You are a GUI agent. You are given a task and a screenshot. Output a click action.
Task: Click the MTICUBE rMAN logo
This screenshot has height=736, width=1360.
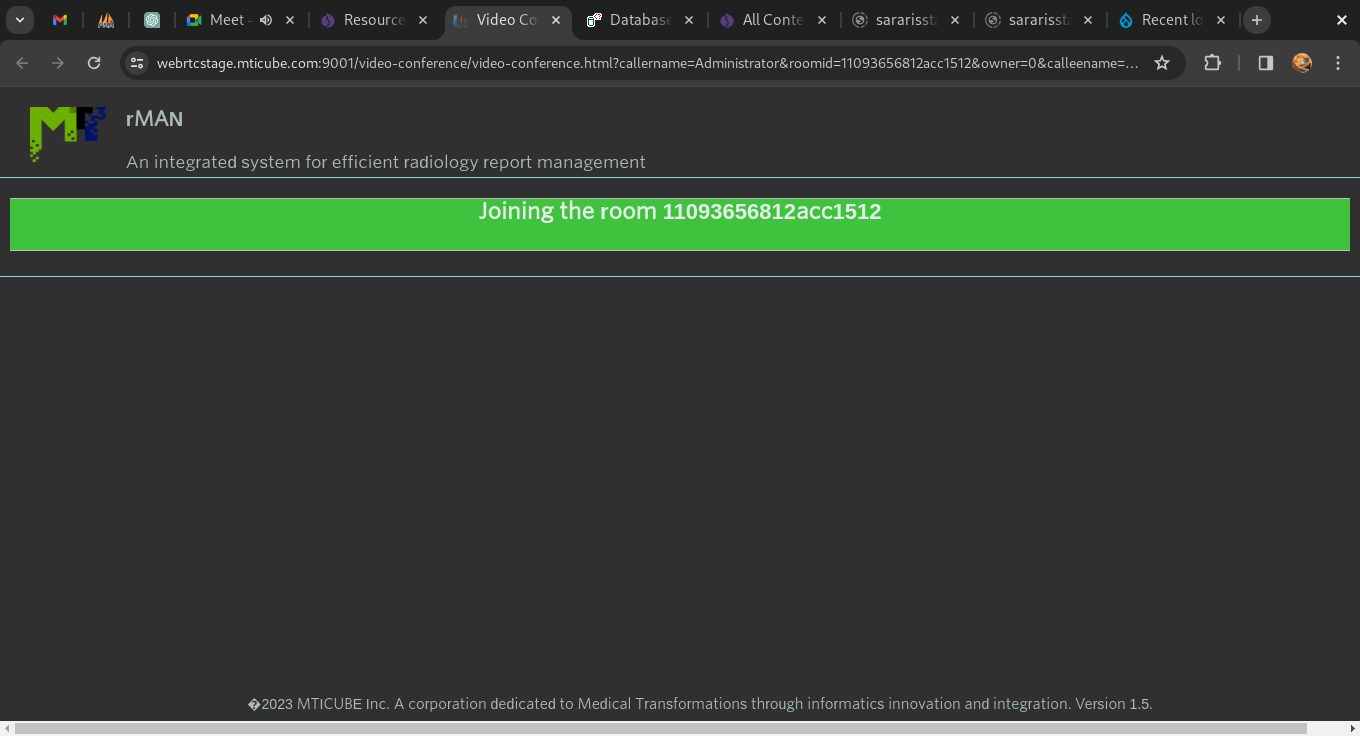tap(67, 133)
